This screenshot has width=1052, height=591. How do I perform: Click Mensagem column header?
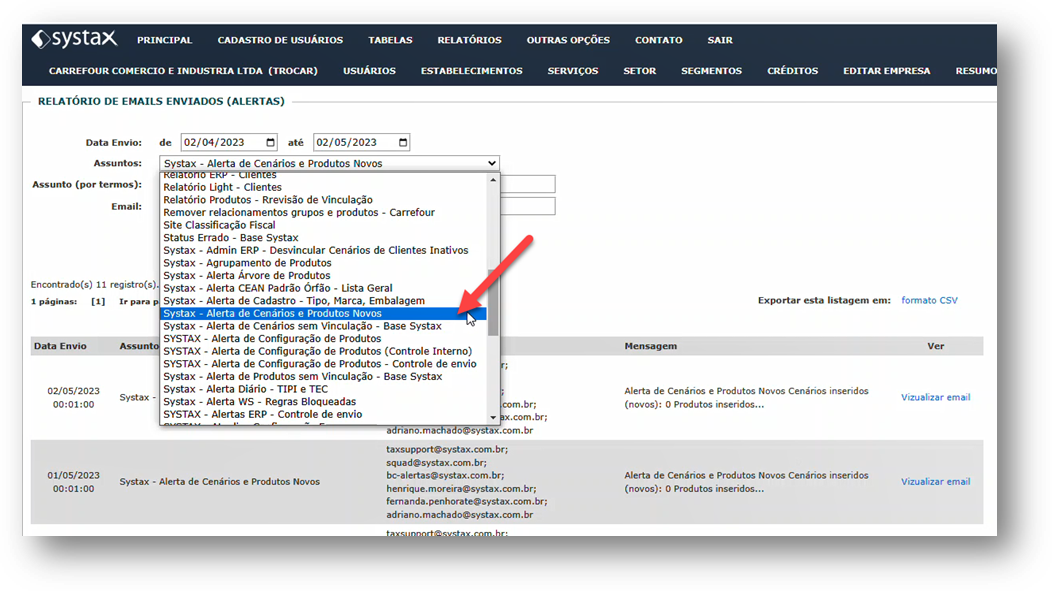[x=650, y=346]
